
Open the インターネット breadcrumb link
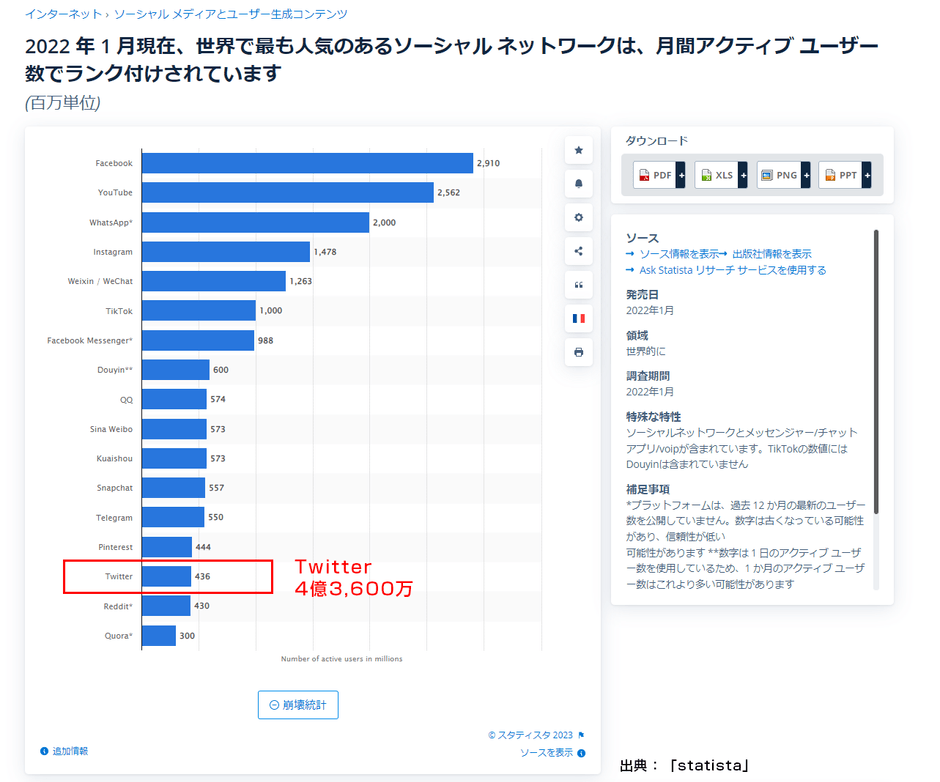click(62, 14)
